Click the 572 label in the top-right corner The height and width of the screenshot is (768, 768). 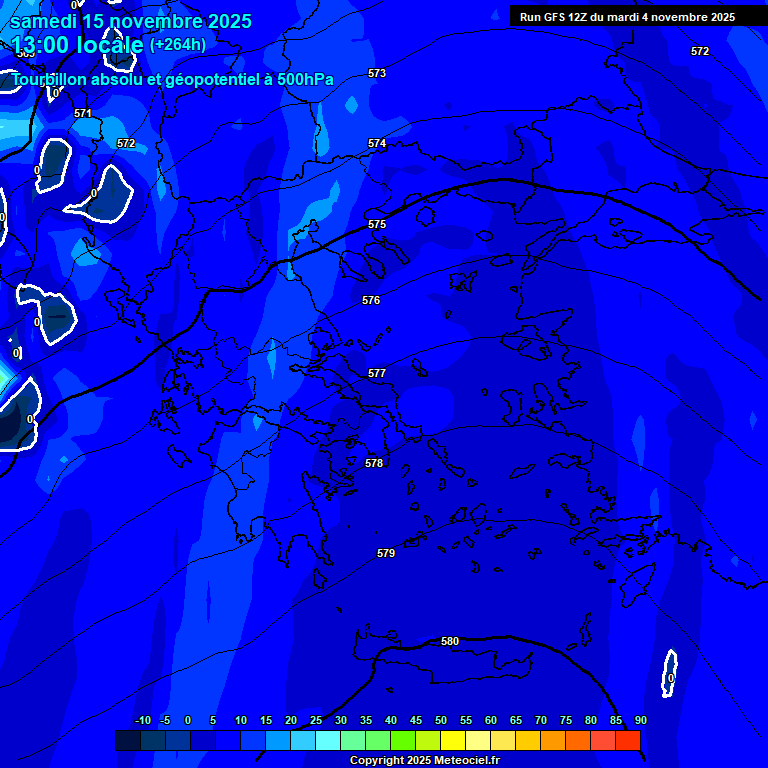coord(700,51)
